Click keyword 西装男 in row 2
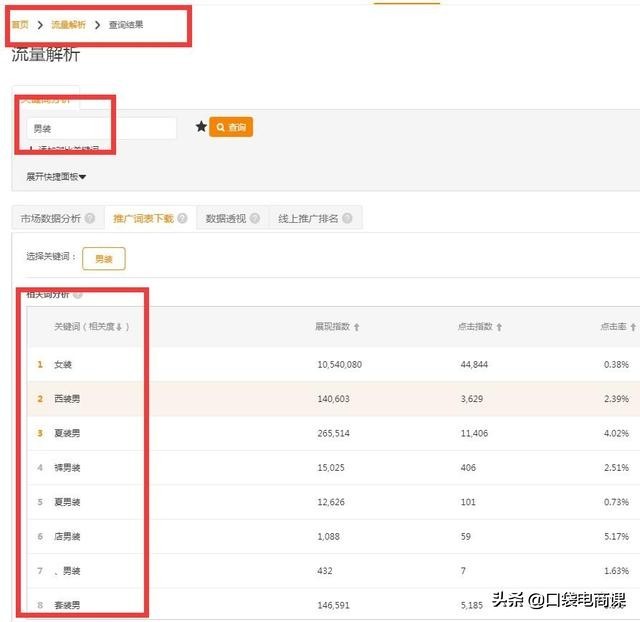 [x=67, y=399]
